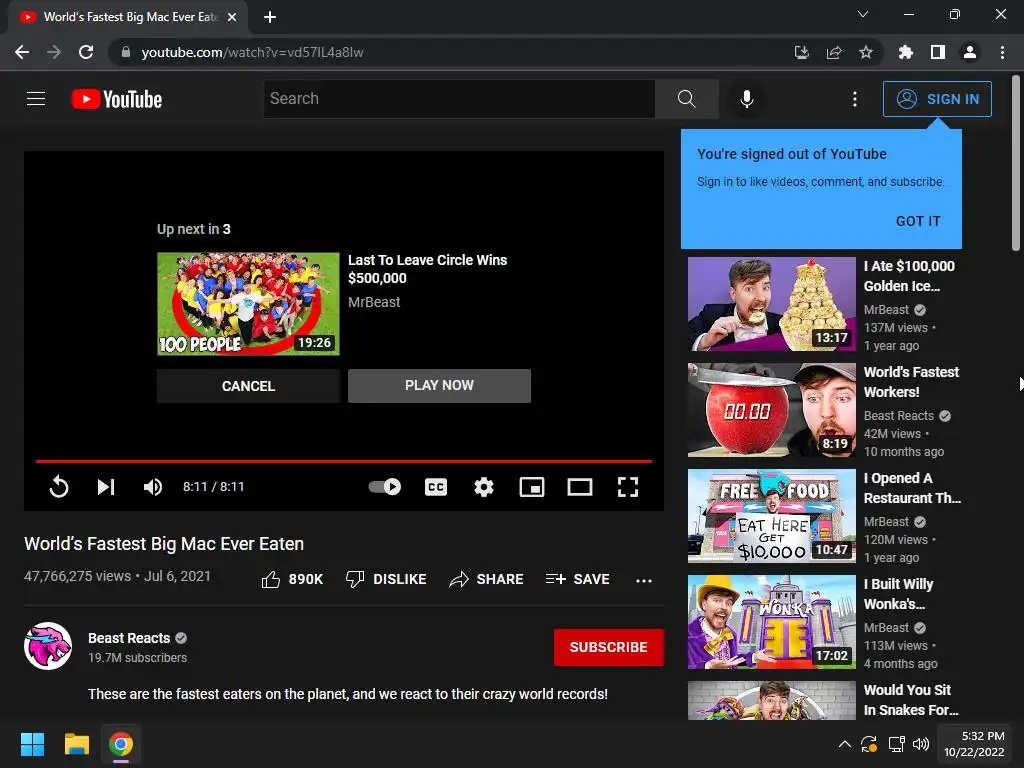Viewport: 1024px width, 768px height.
Task: Toggle the autoplay switch
Action: pyautogui.click(x=385, y=487)
